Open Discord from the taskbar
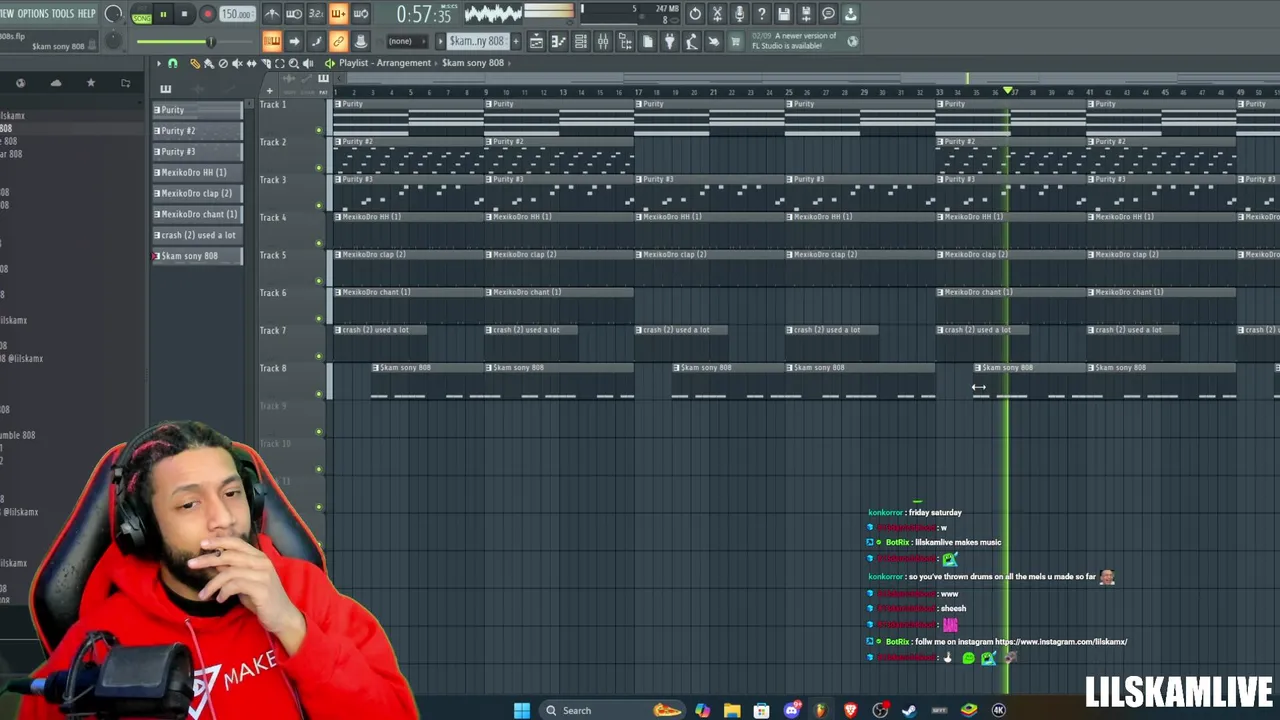1280x720 pixels. pyautogui.click(x=791, y=710)
